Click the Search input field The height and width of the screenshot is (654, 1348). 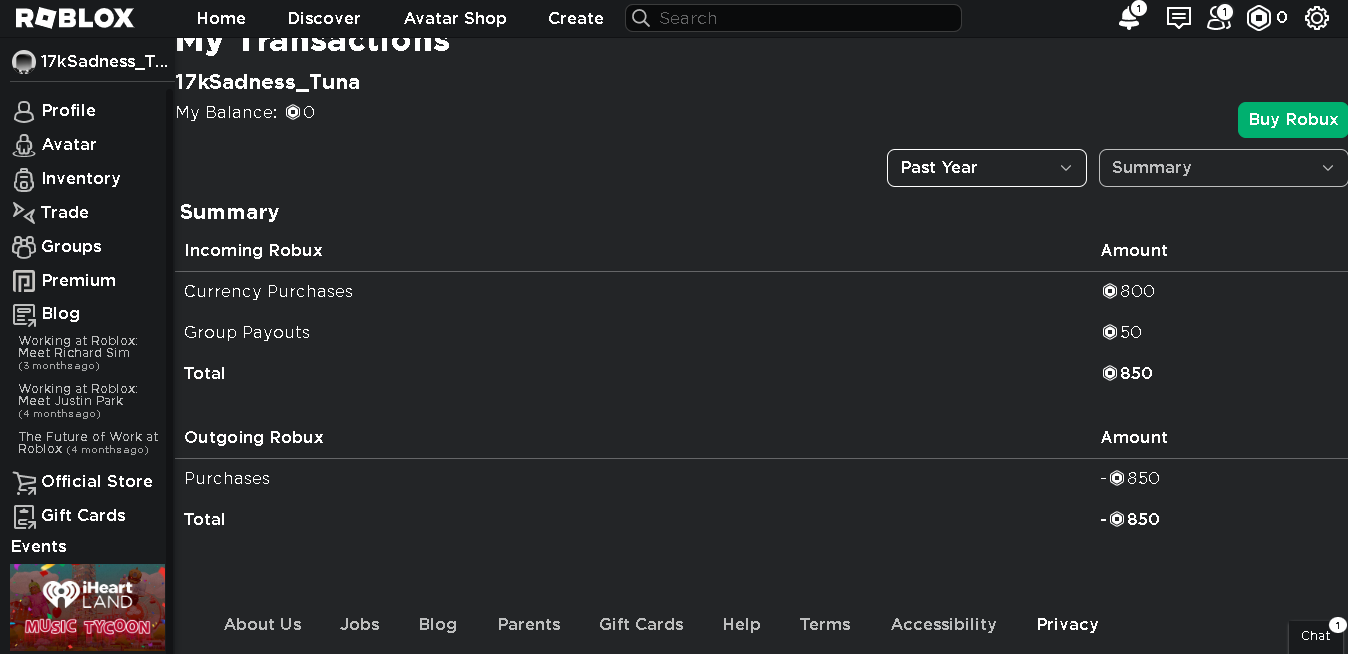point(793,18)
